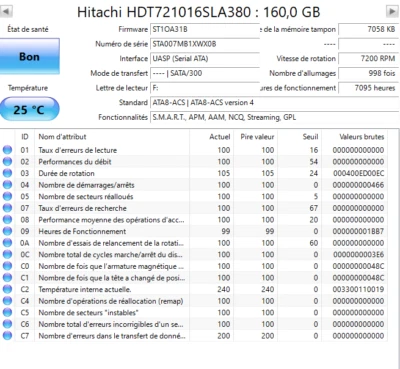Click the 25 °C temperature indicator
The width and height of the screenshot is (400, 369).
tap(29, 109)
